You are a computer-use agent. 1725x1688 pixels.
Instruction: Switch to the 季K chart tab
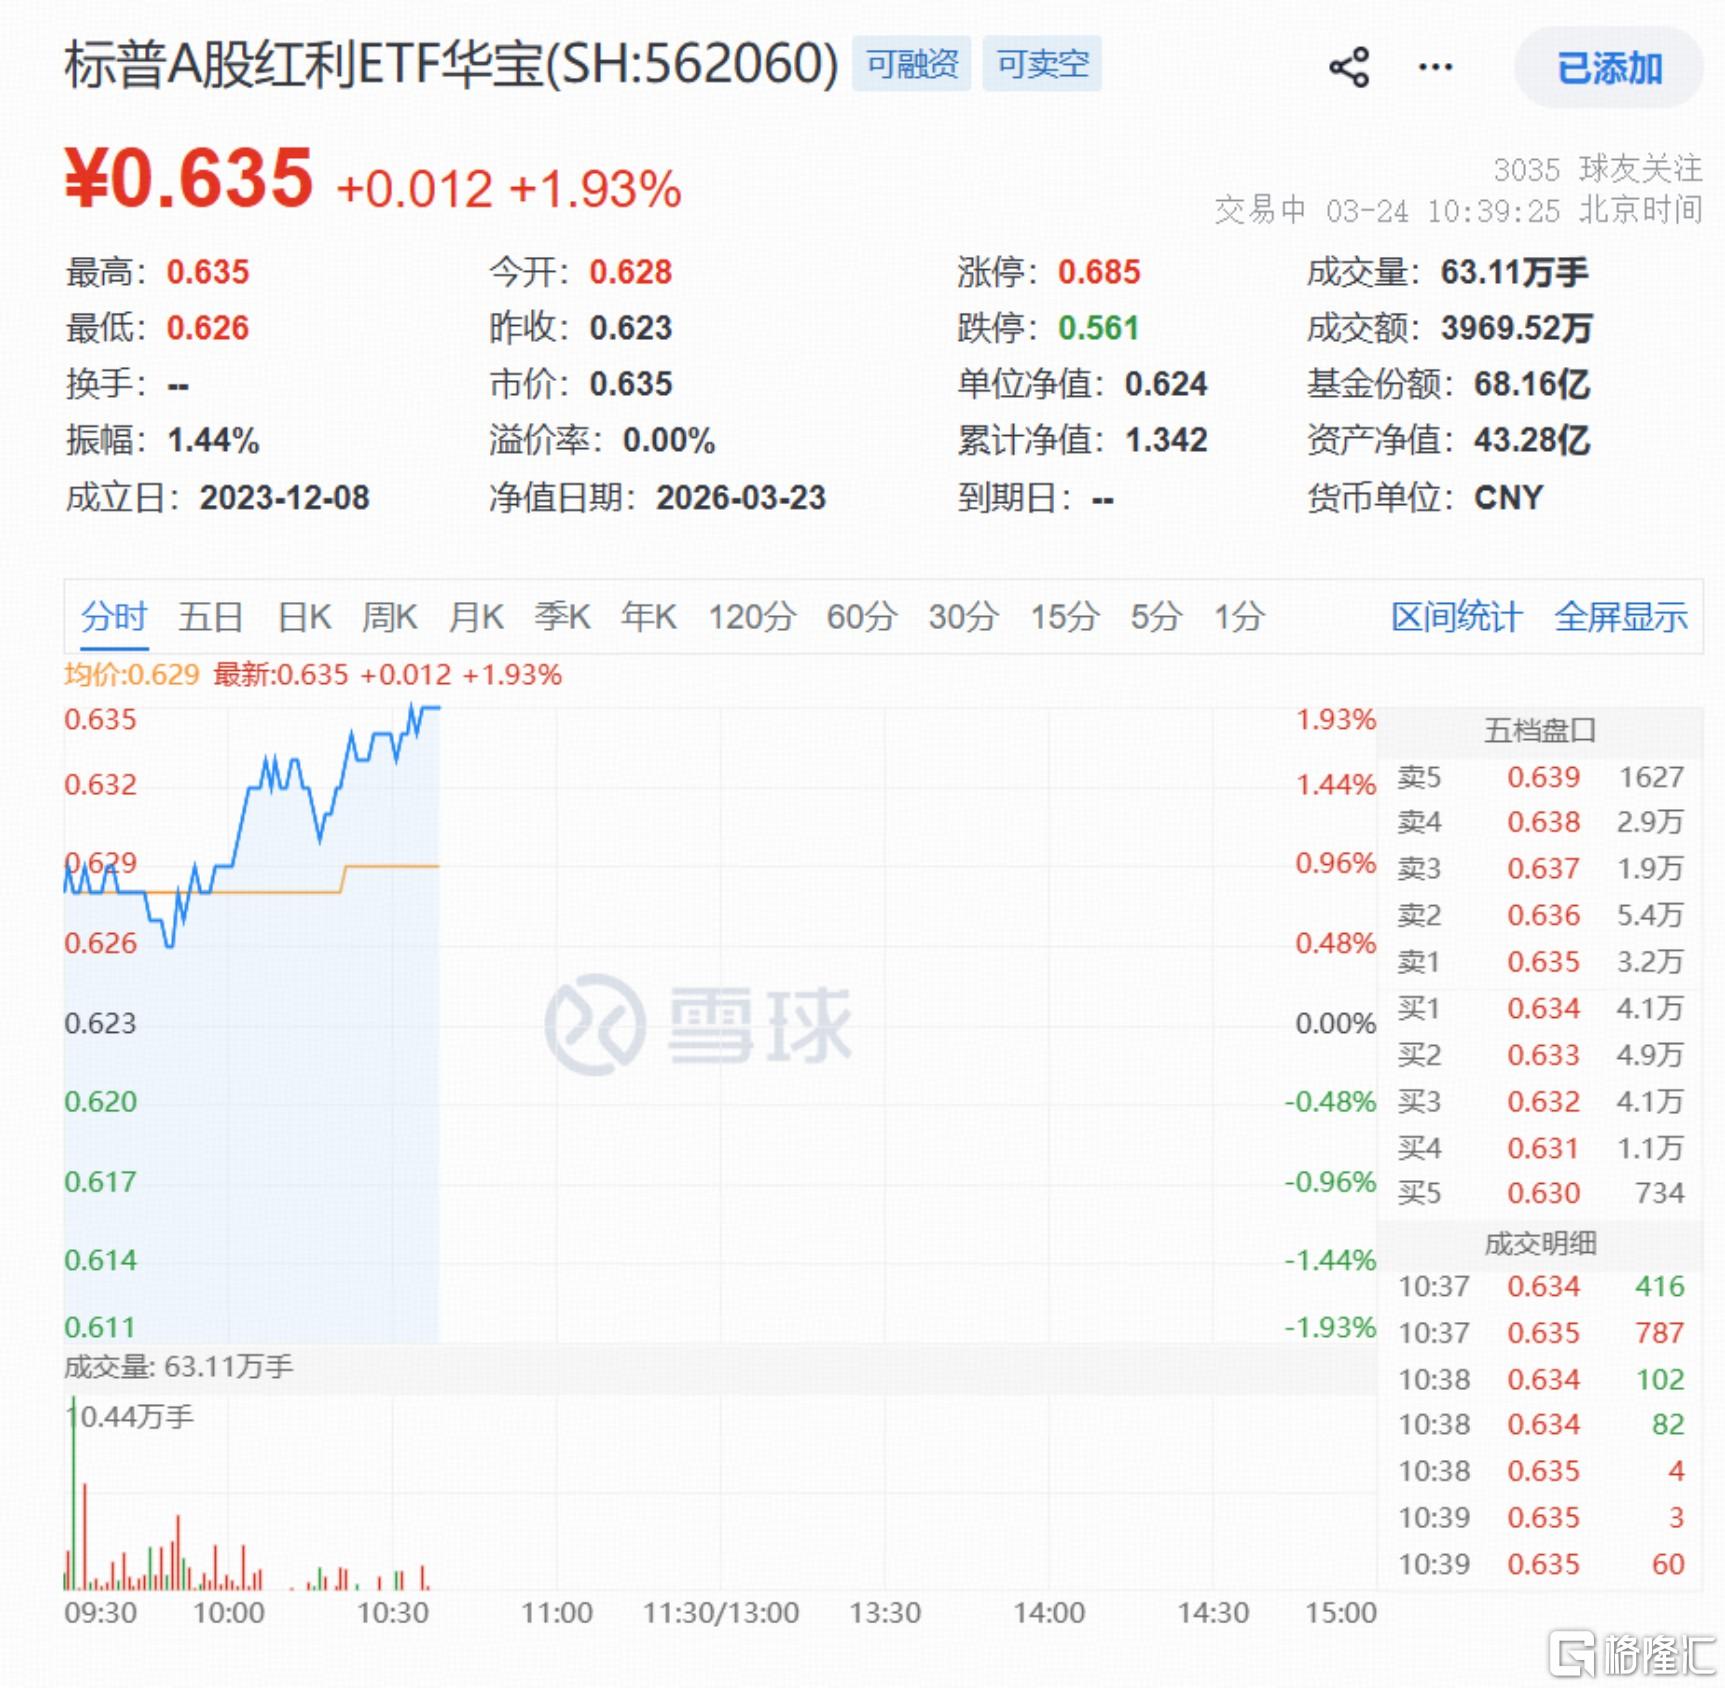pos(562,617)
